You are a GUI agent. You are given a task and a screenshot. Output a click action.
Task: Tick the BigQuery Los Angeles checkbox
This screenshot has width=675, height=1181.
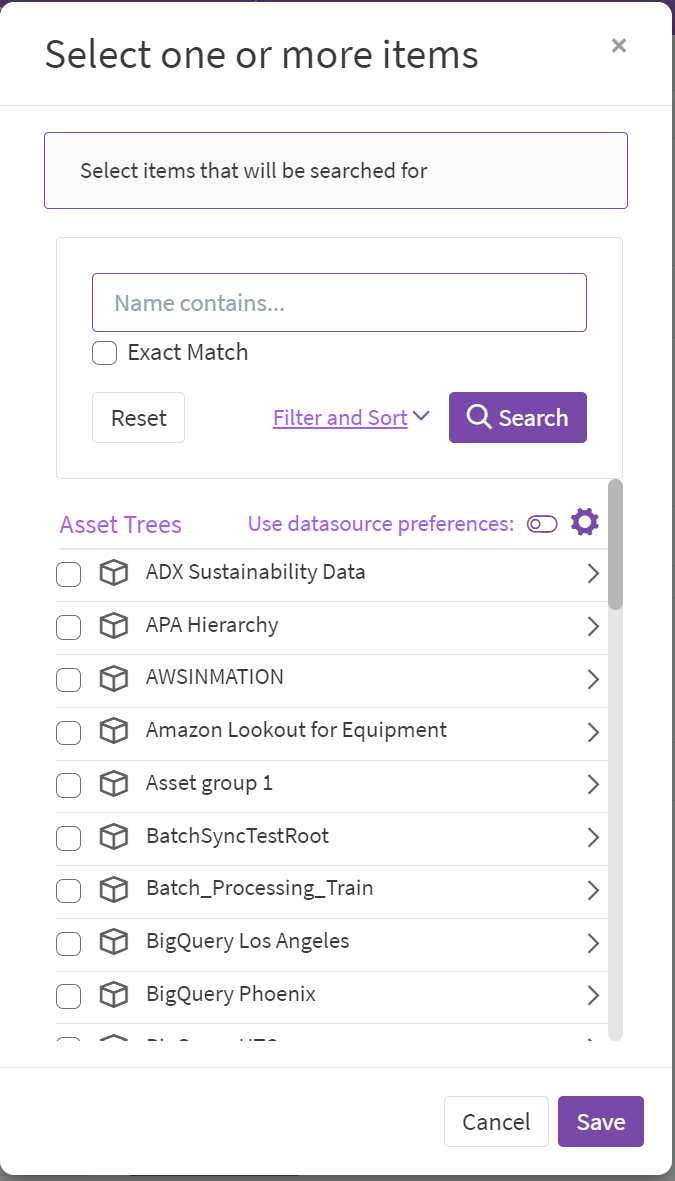click(68, 943)
